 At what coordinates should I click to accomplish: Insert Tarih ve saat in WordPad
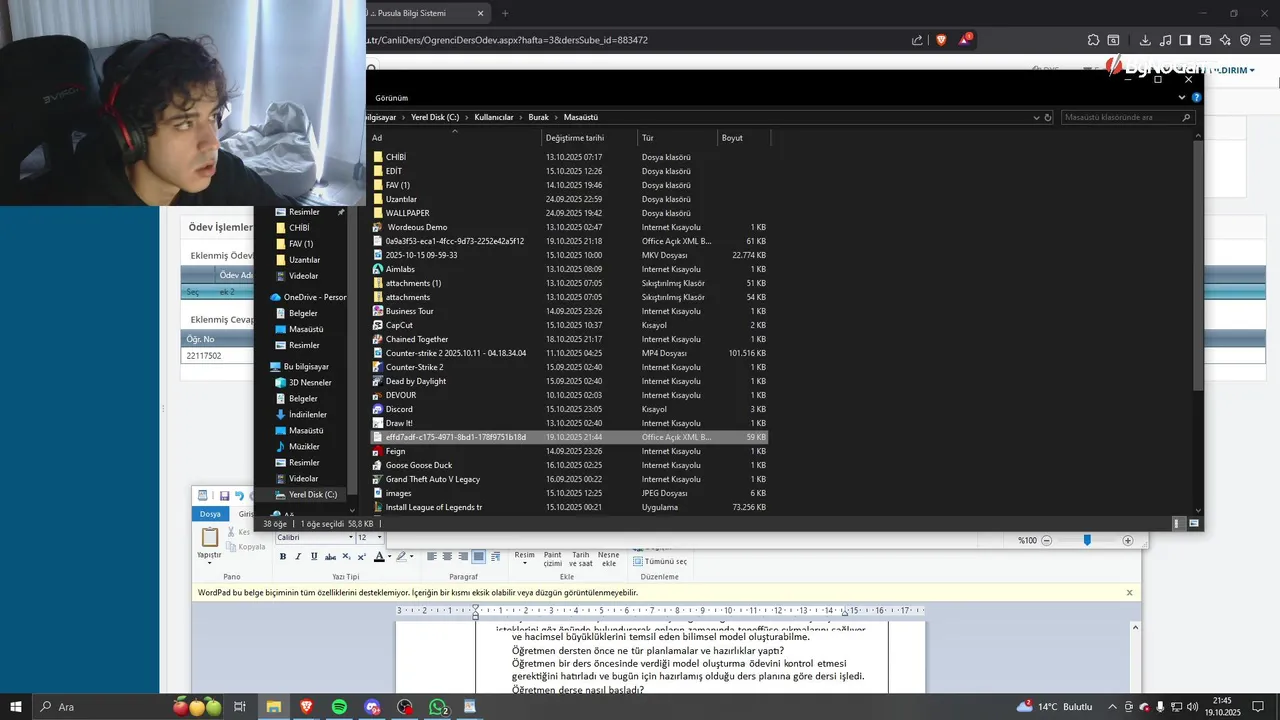click(580, 559)
